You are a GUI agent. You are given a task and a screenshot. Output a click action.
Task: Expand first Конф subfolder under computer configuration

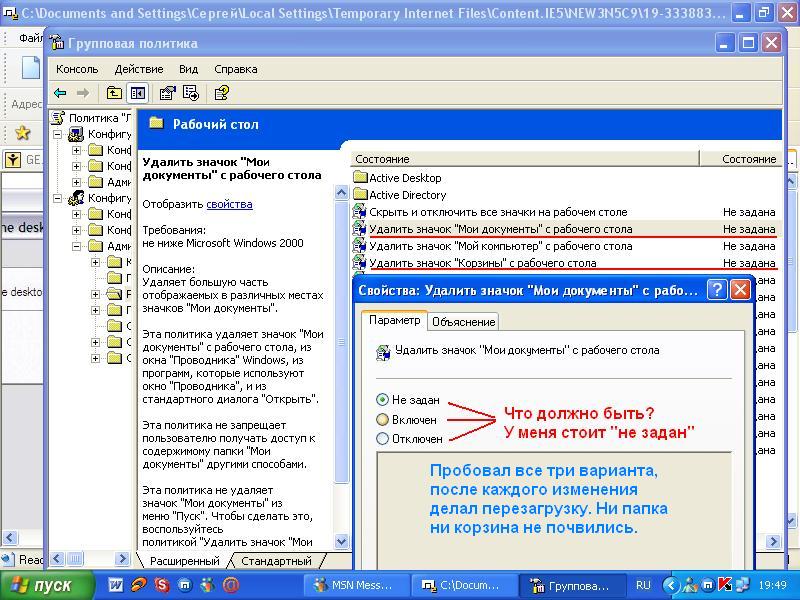pyautogui.click(x=77, y=150)
